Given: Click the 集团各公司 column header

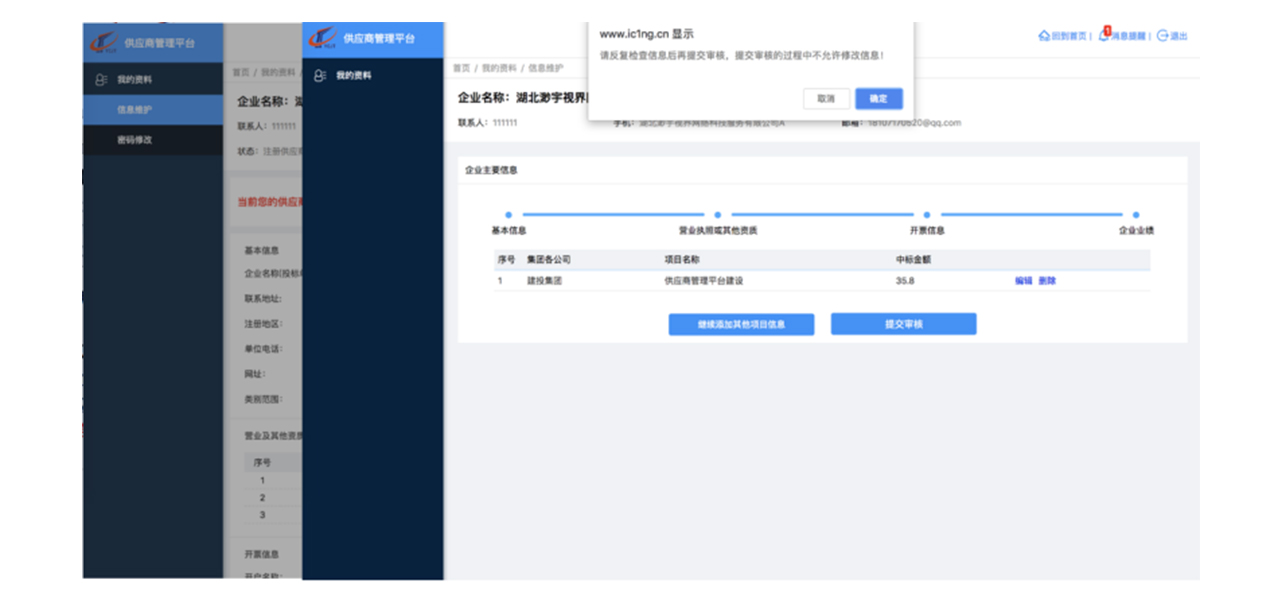Looking at the screenshot, I should (x=549, y=260).
